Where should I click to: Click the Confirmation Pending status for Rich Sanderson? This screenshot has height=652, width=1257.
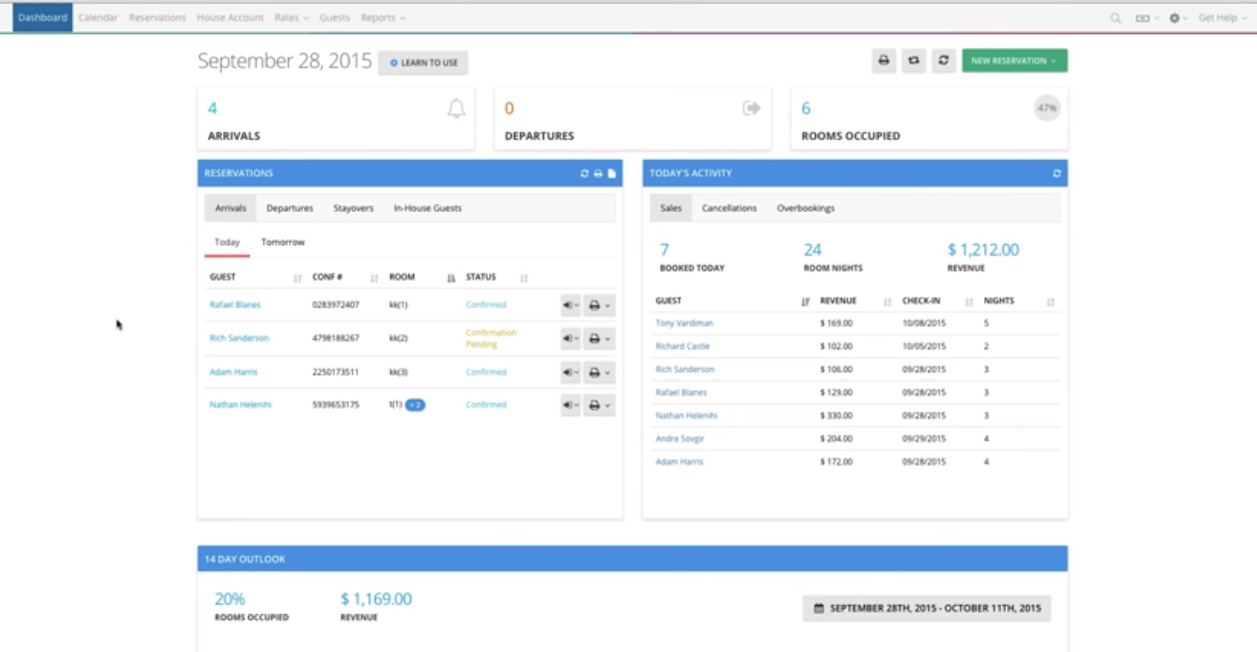[x=491, y=338]
